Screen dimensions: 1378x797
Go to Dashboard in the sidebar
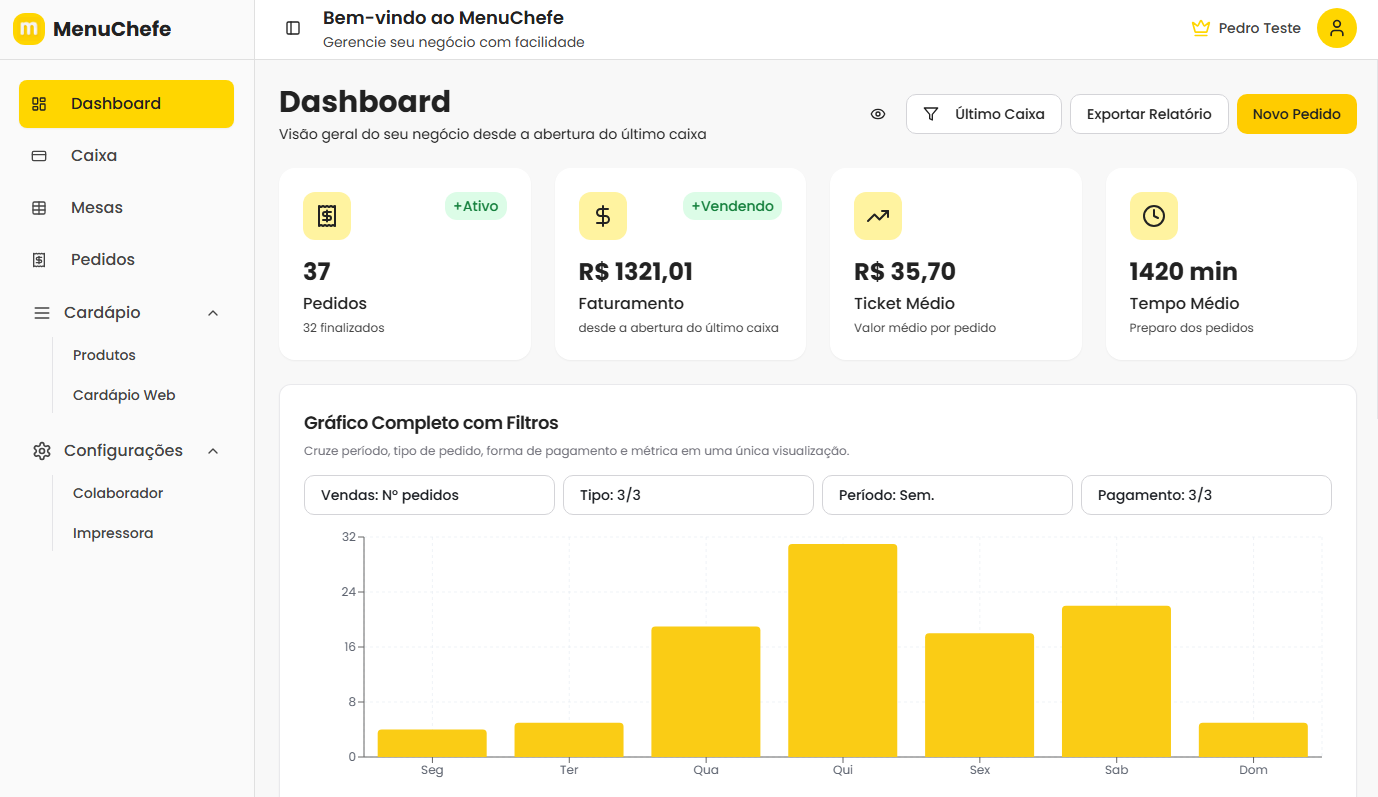pyautogui.click(x=126, y=104)
